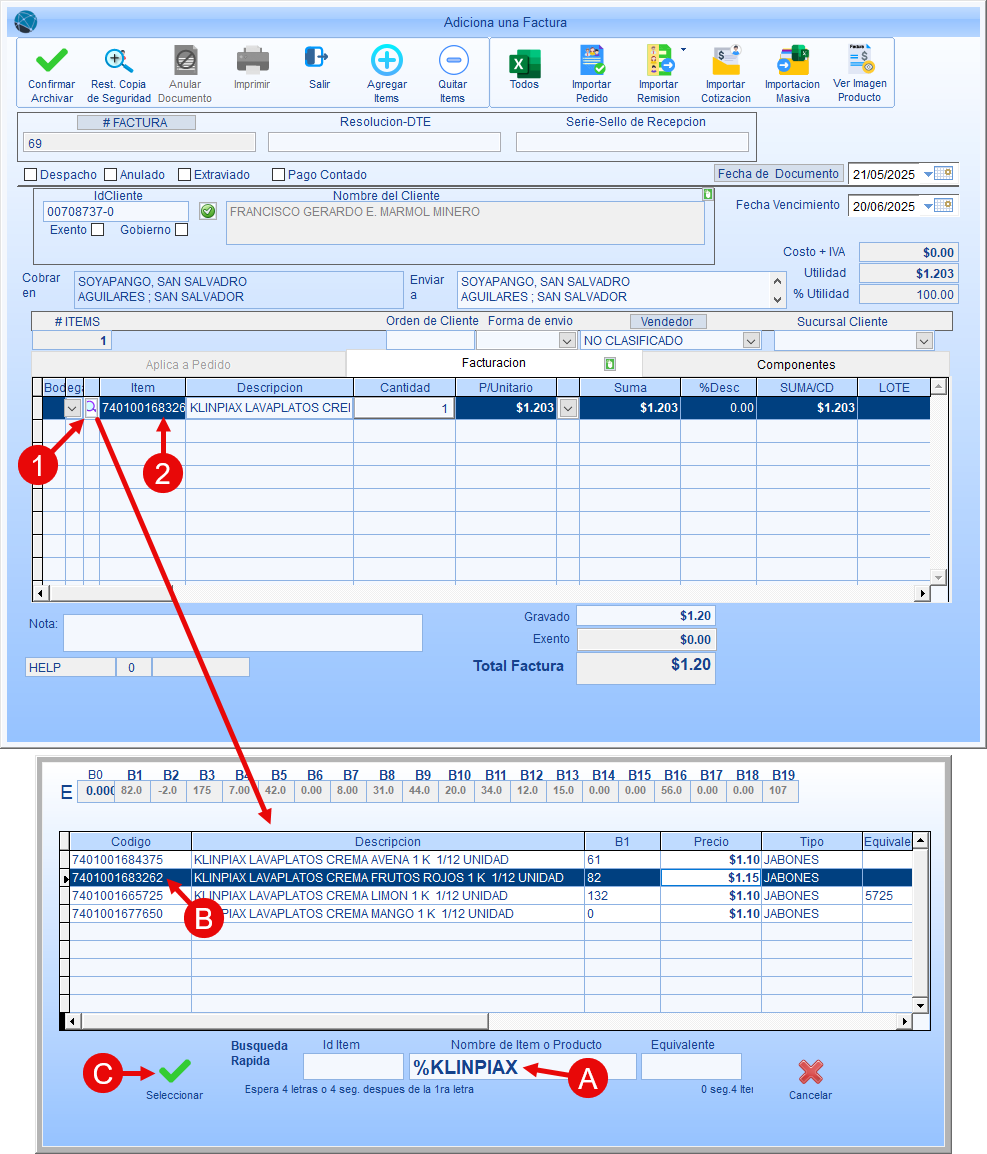Click the globe application icon in title bar

[26, 22]
